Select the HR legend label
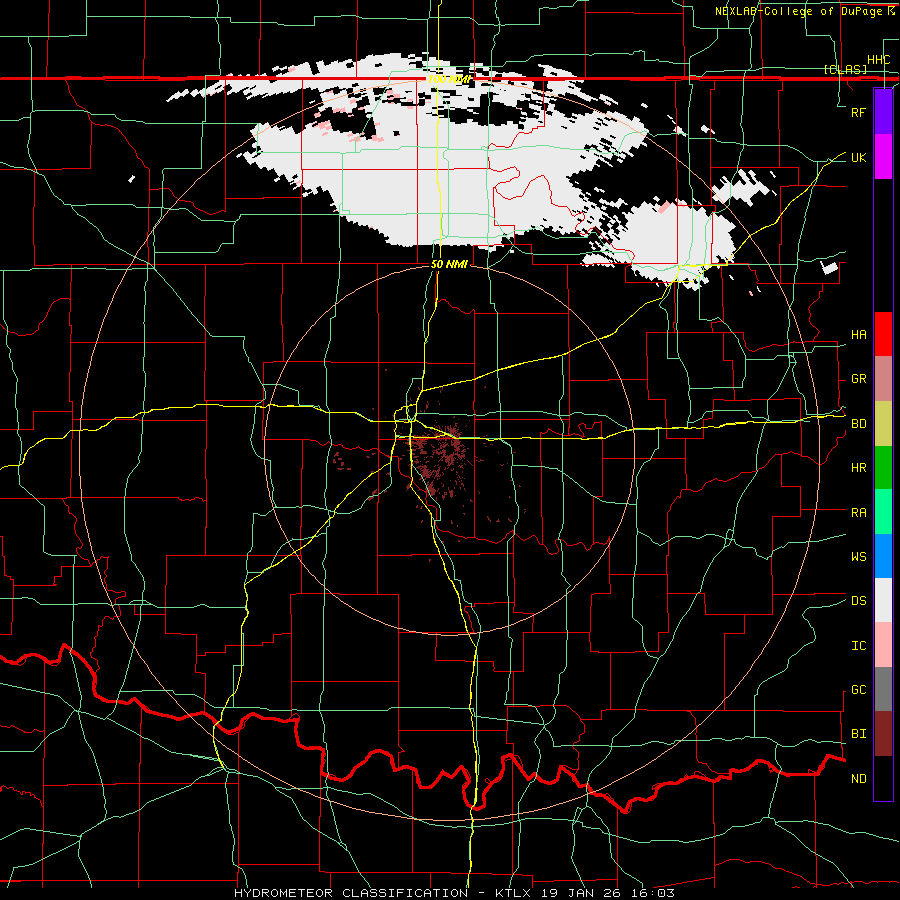 tap(858, 468)
